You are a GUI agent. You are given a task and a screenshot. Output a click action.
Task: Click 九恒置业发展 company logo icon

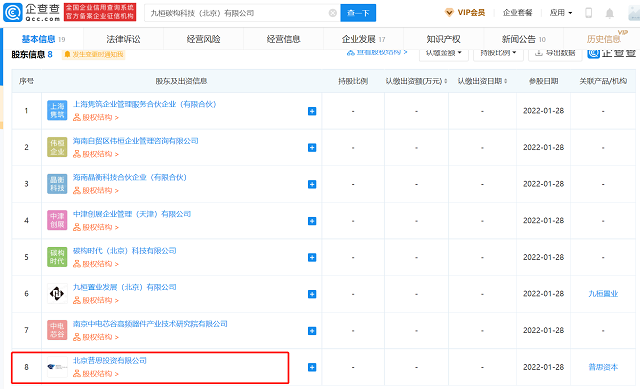coord(57,293)
